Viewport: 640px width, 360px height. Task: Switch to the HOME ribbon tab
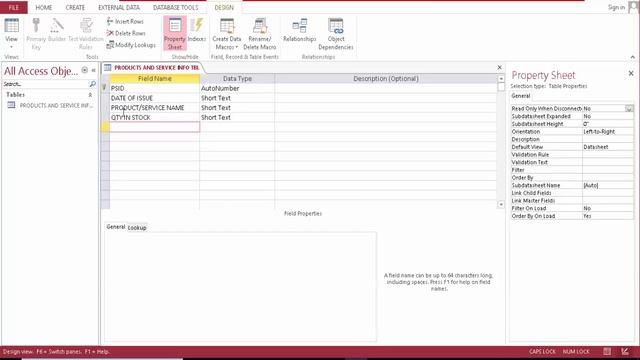point(44,7)
